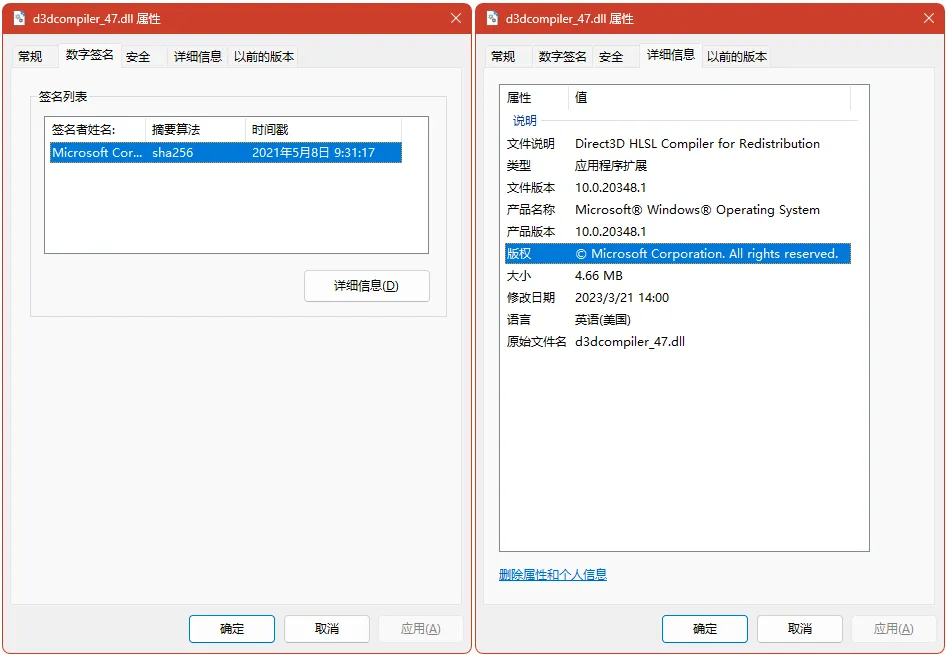
Task: Click the 属性 column header
Action: pyautogui.click(x=535, y=98)
